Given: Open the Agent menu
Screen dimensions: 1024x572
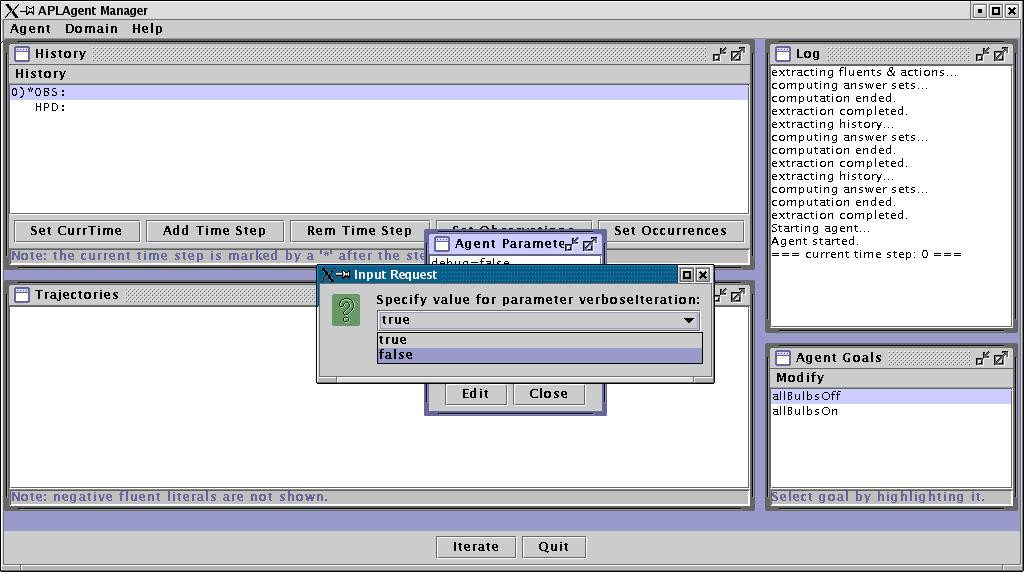Looking at the screenshot, I should coord(30,29).
